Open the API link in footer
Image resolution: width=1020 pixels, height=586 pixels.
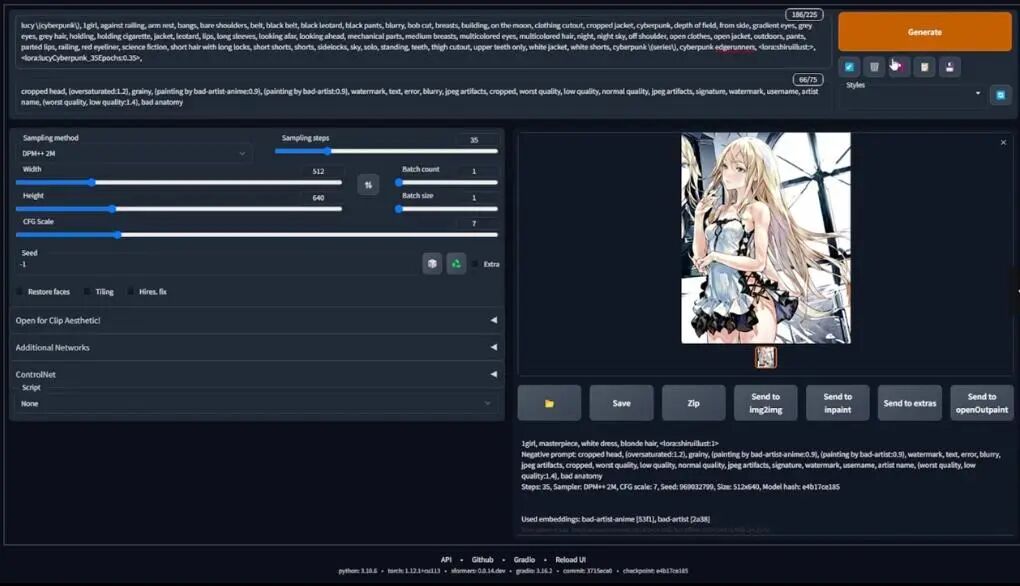(x=446, y=559)
